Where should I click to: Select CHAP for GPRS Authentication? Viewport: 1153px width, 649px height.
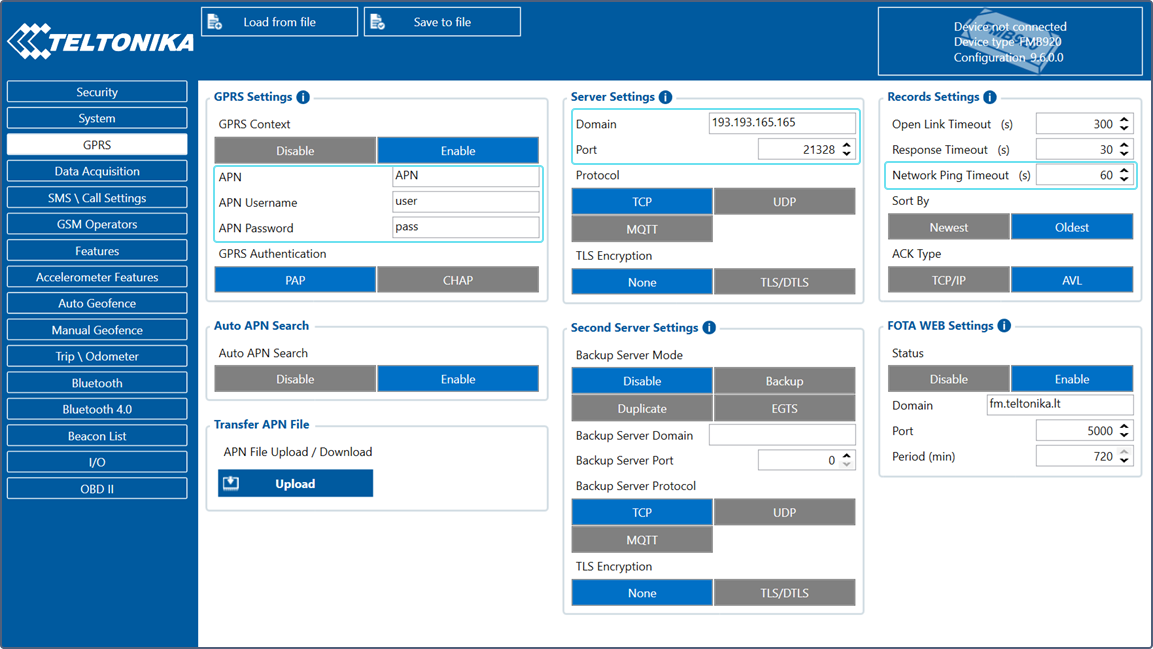point(457,281)
